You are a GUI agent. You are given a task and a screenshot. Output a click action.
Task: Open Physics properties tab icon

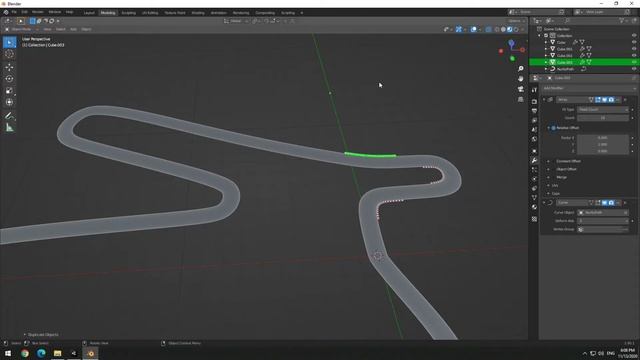click(534, 179)
